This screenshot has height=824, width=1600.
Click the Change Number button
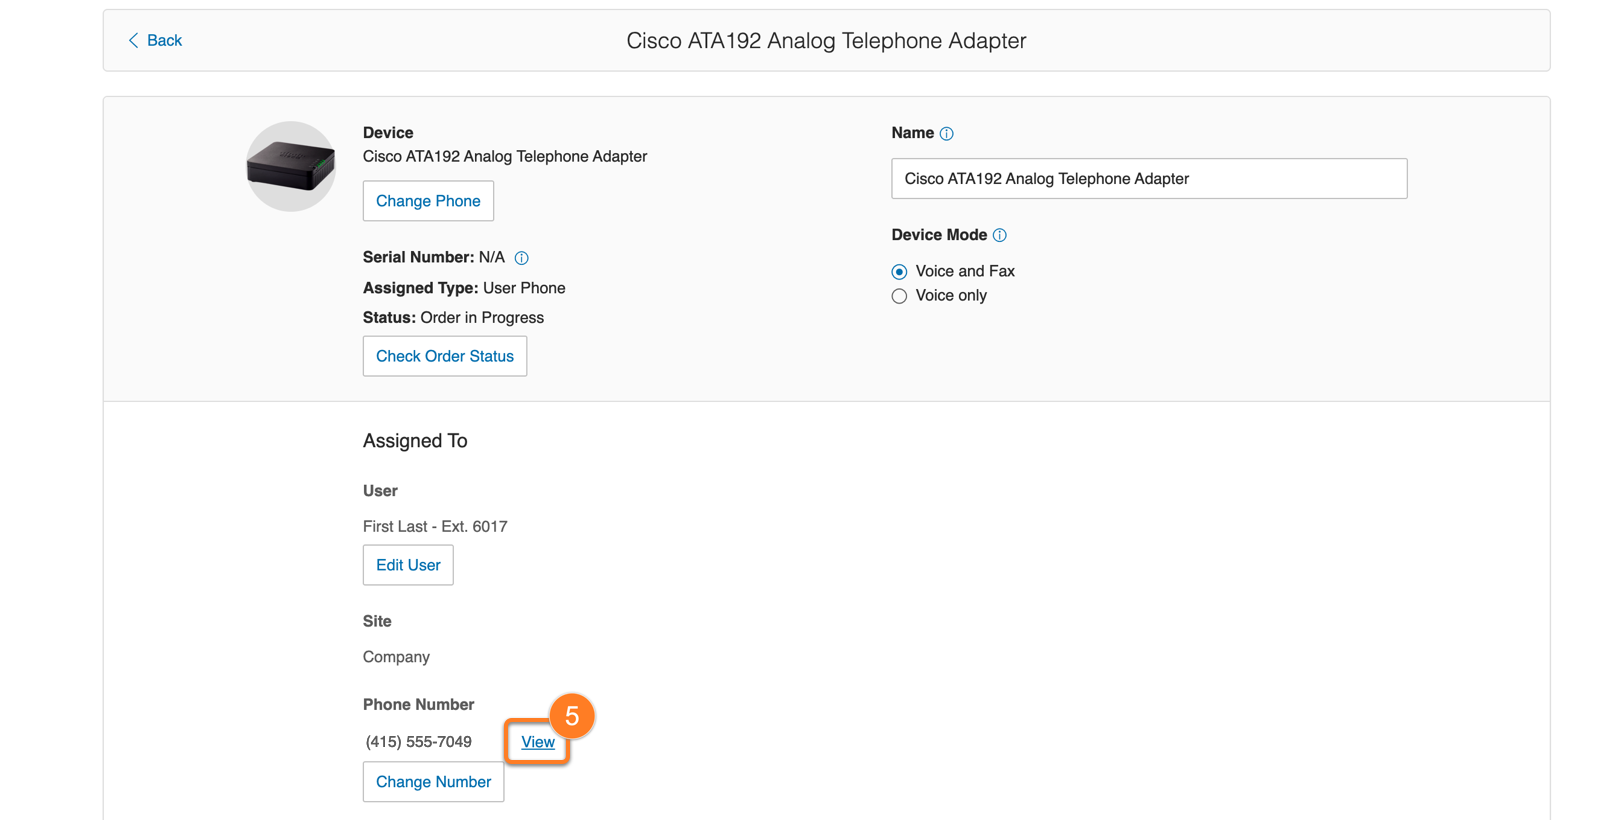[x=433, y=782]
